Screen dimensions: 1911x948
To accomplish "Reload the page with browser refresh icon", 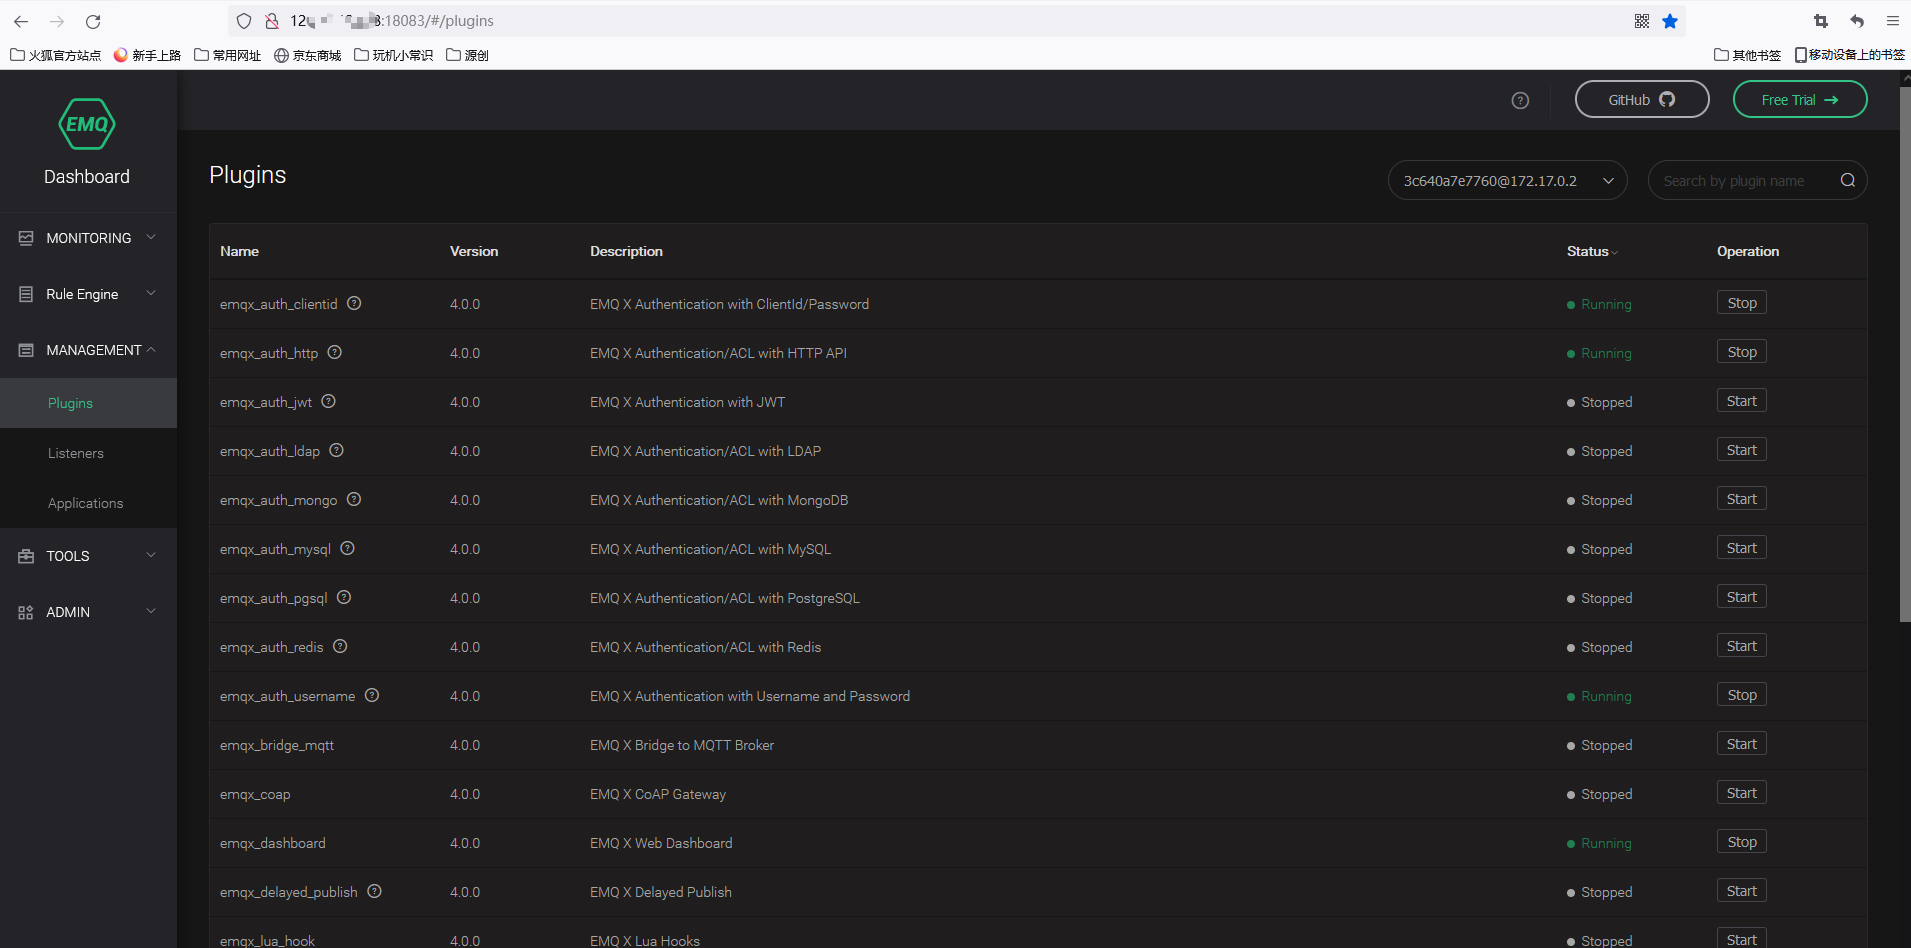I will tap(93, 21).
